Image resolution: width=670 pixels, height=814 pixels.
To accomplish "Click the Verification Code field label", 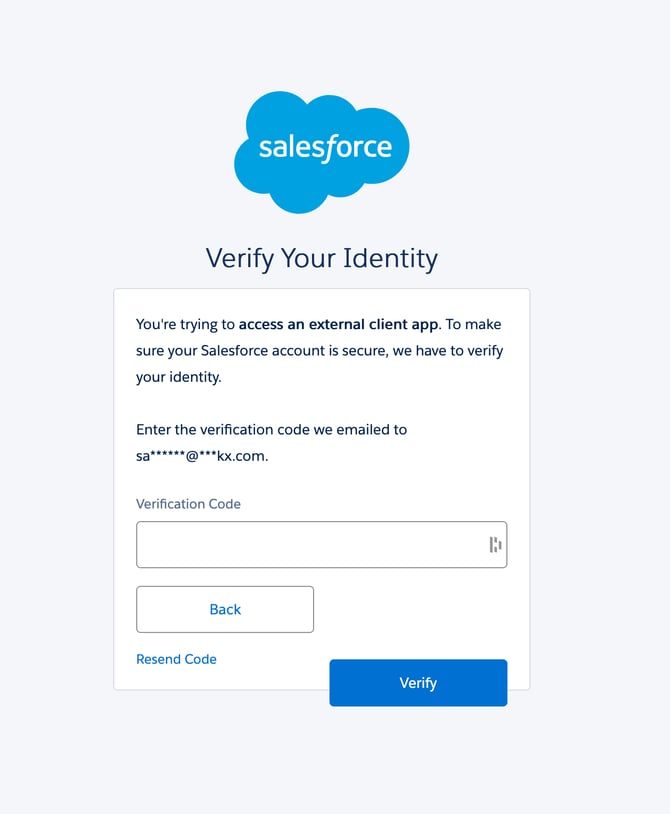I will pyautogui.click(x=188, y=504).
